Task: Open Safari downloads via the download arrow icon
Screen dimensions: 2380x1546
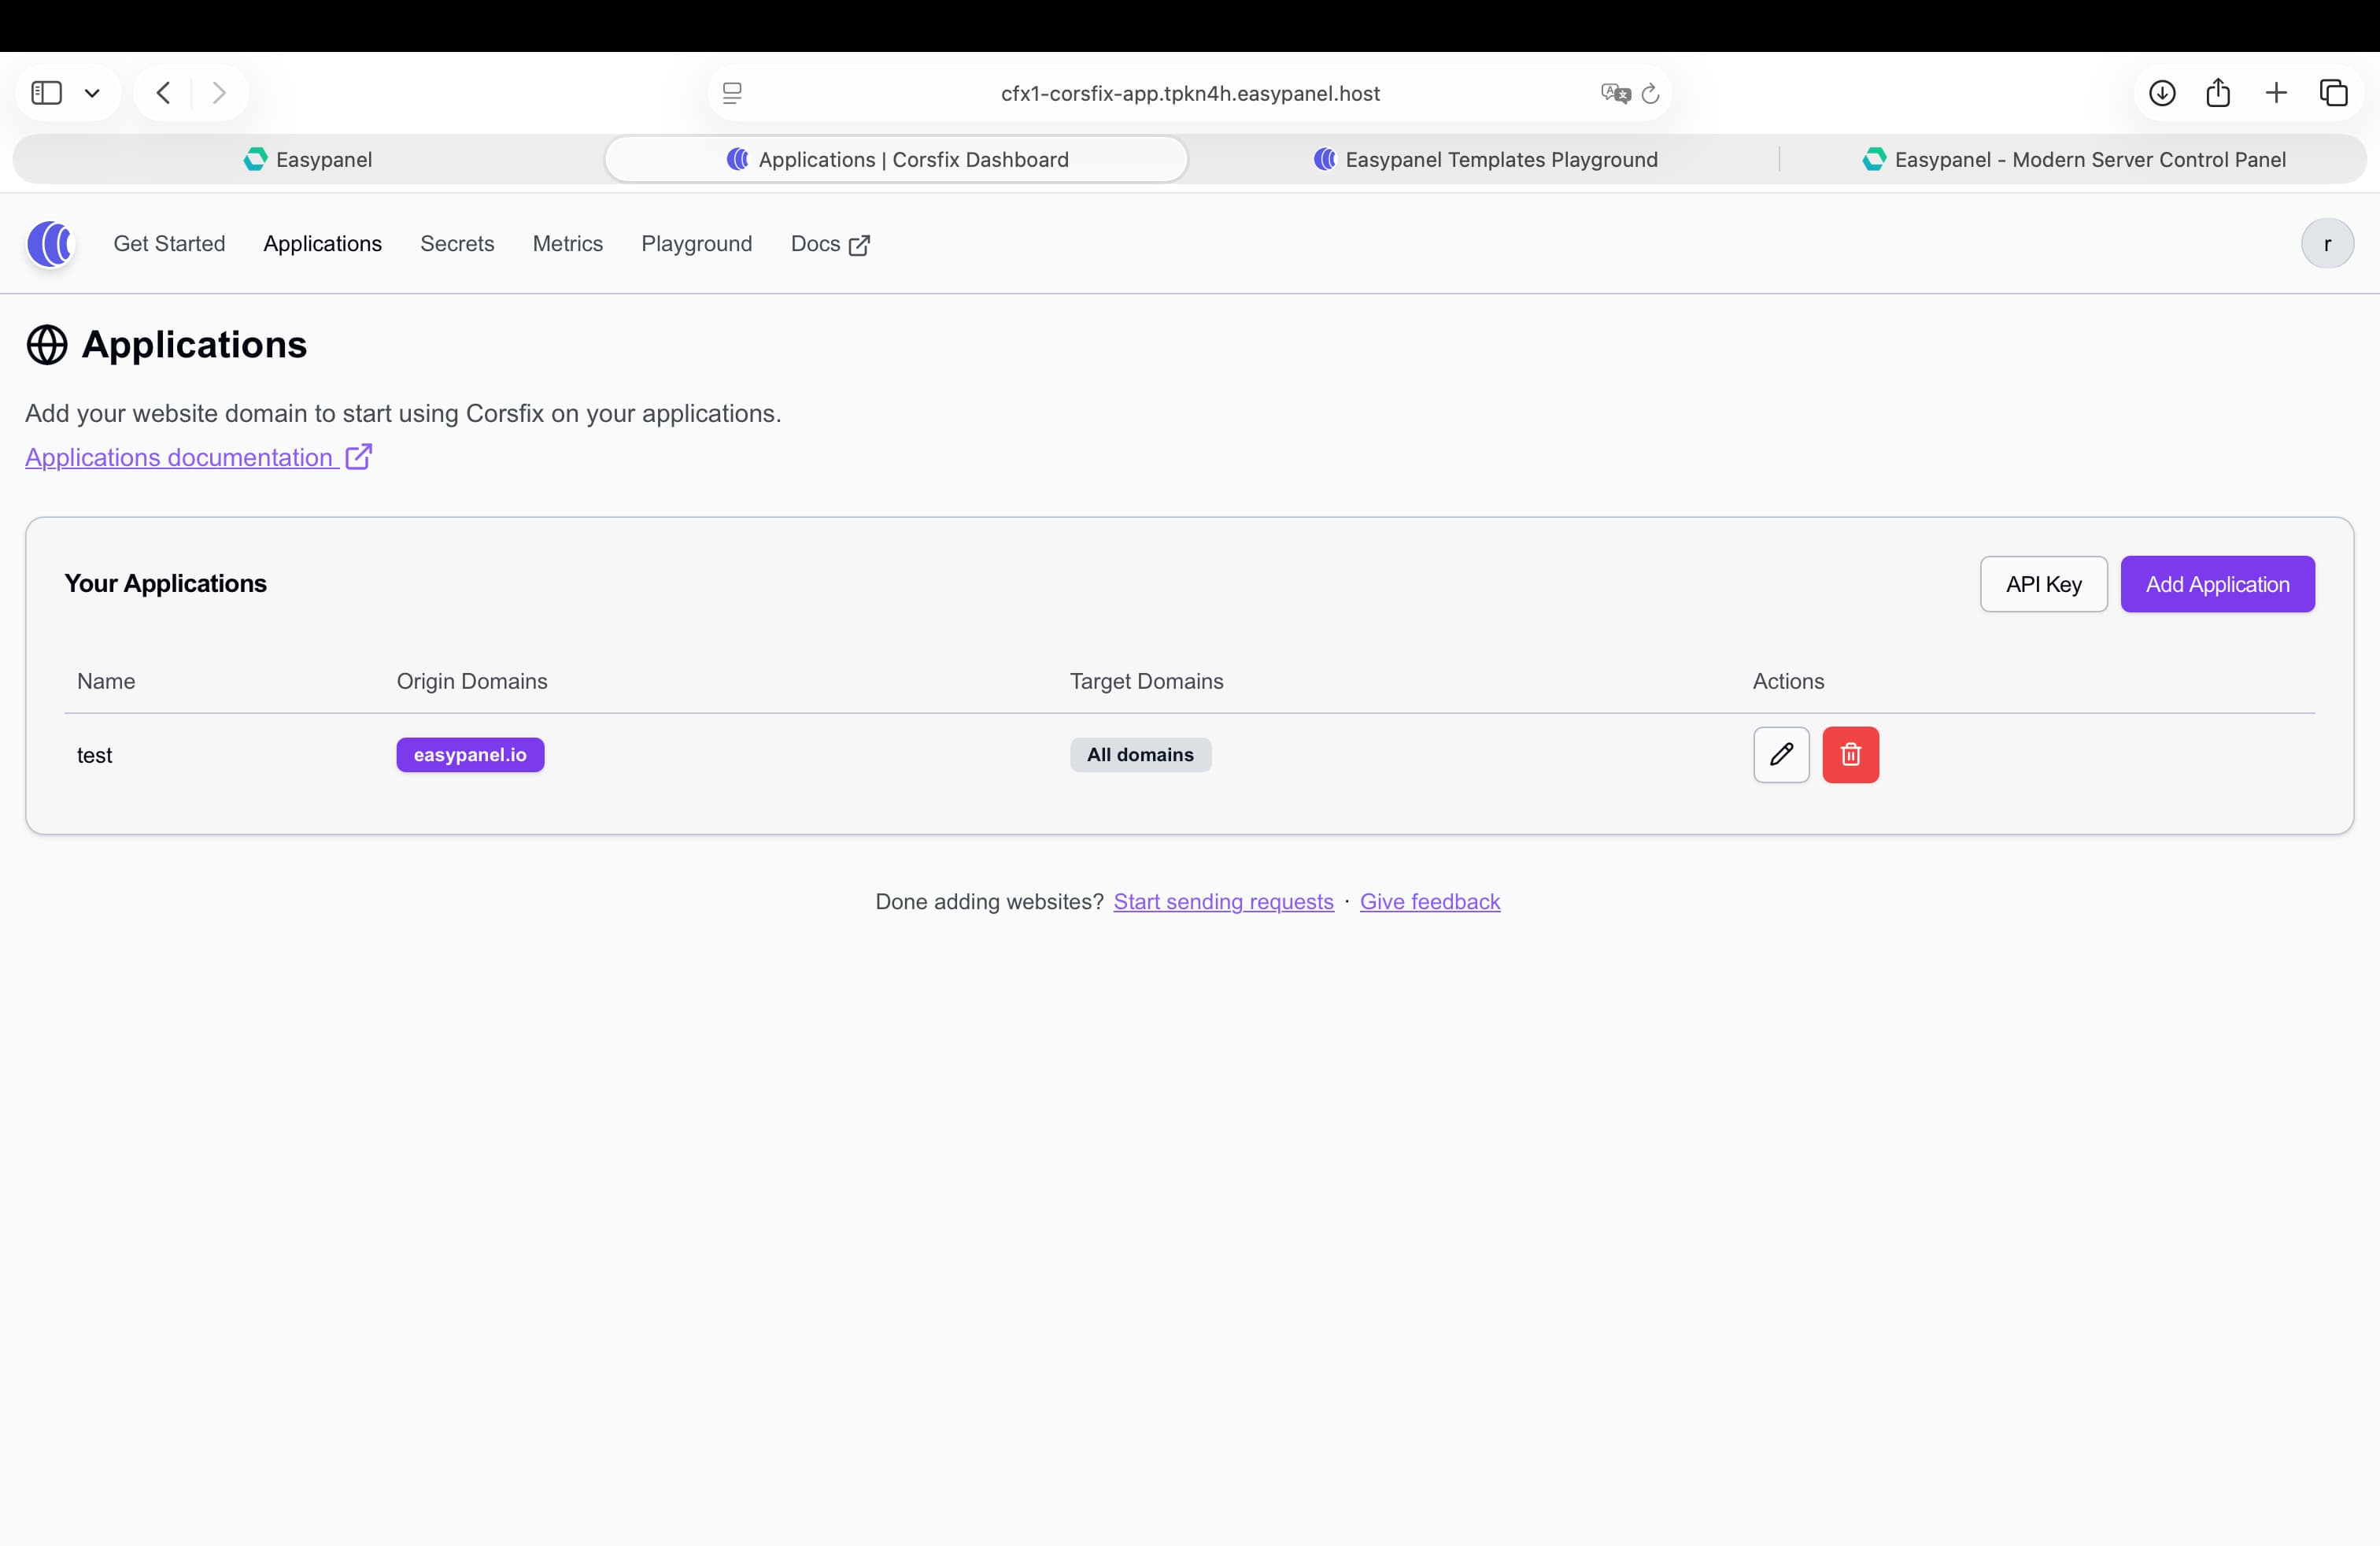Action: tap(2163, 92)
